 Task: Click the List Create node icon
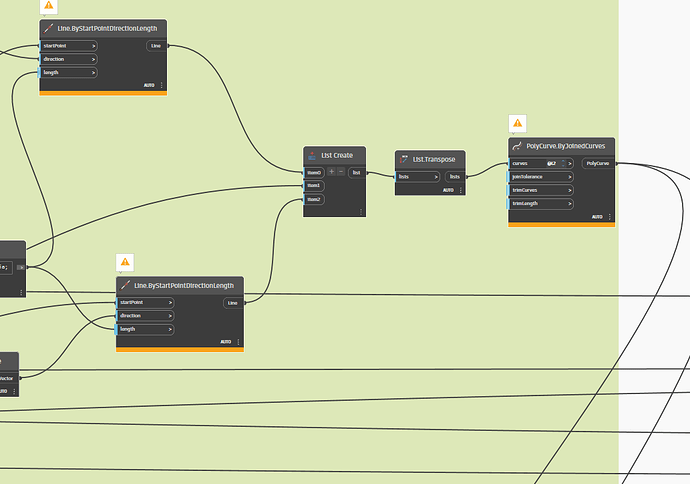312,156
